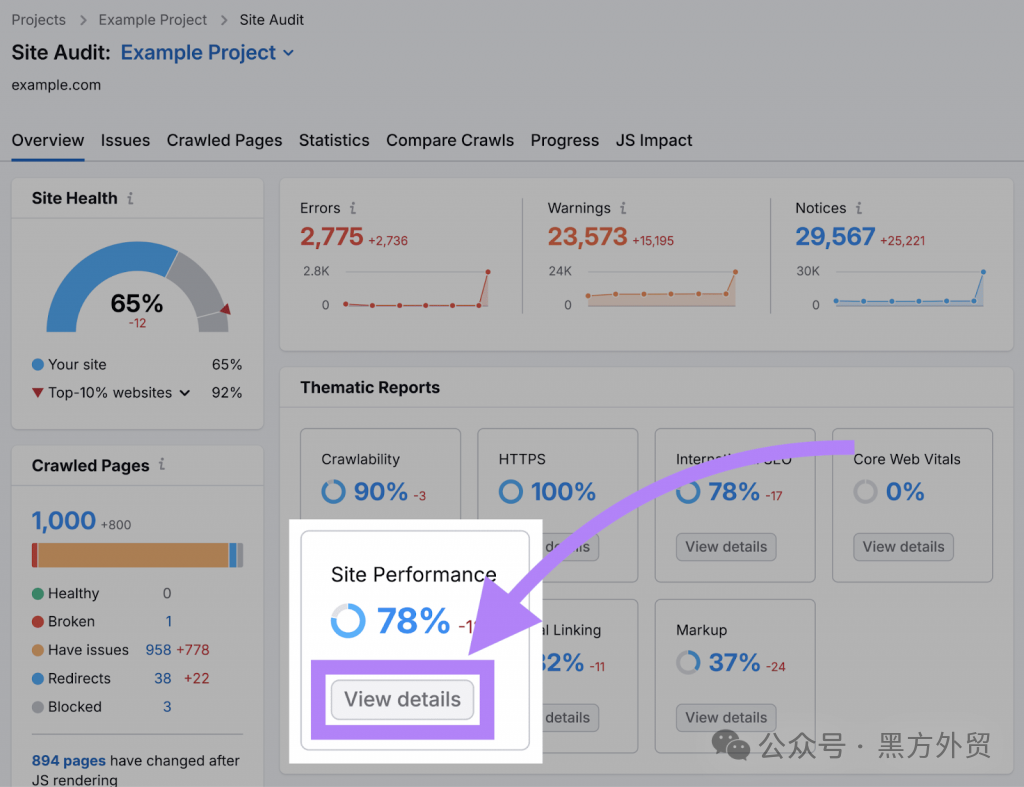Show the Errors info tooltip icon
The width and height of the screenshot is (1024, 787).
click(x=353, y=208)
